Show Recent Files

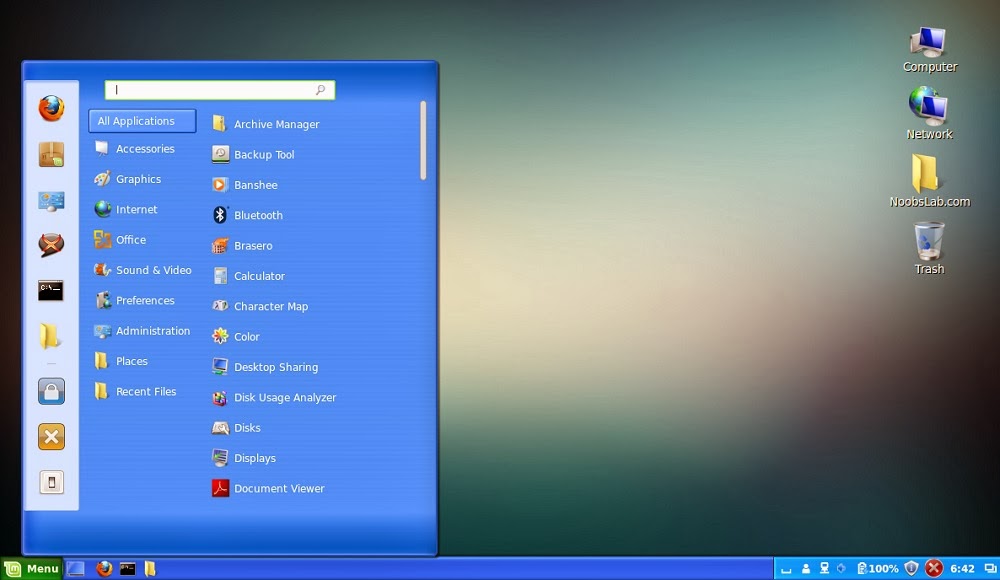146,391
